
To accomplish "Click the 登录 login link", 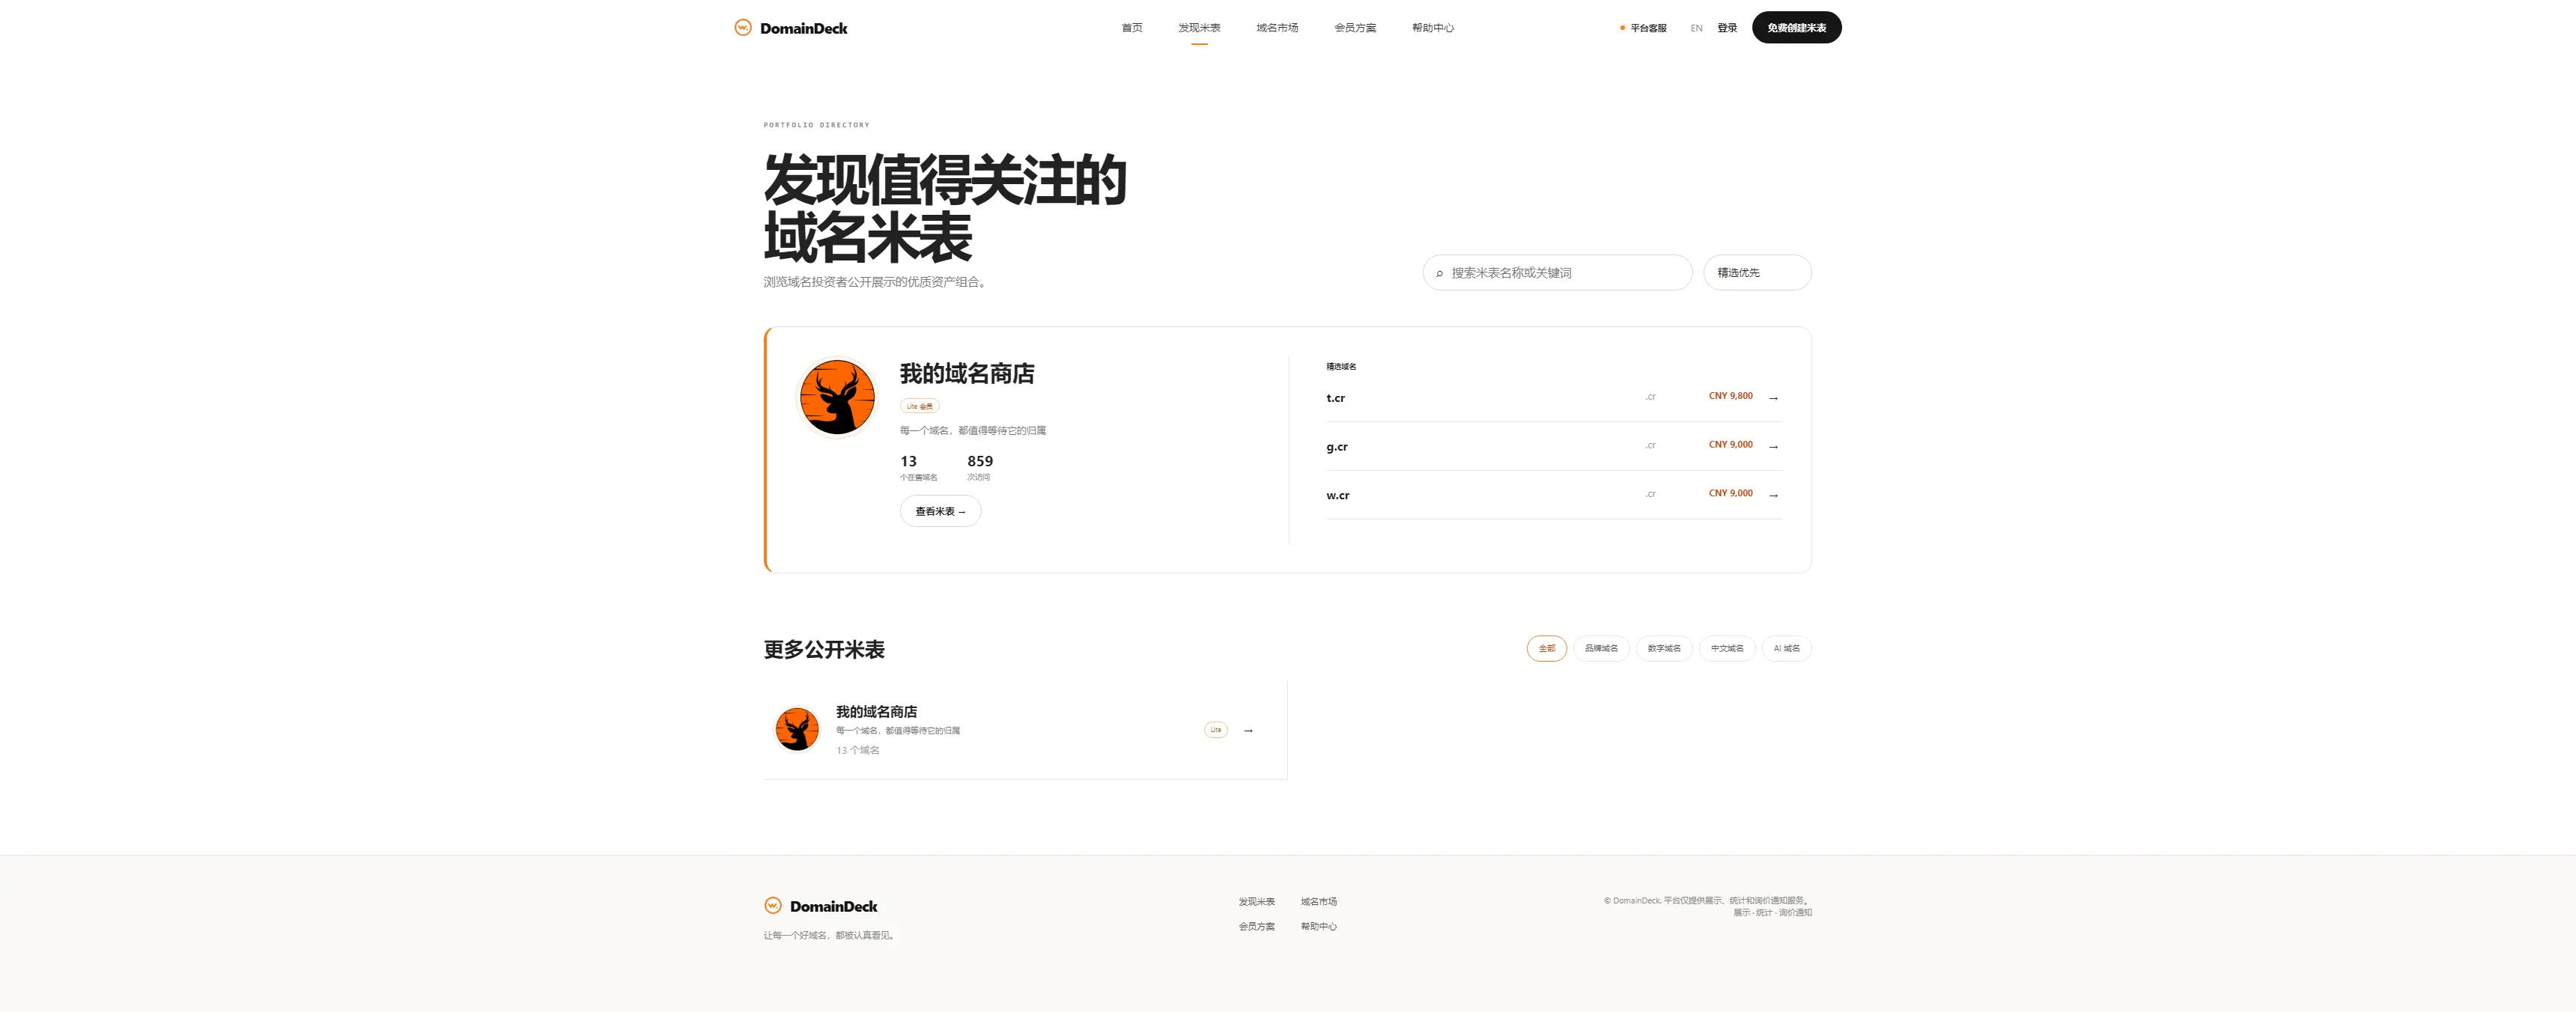I will point(1727,28).
